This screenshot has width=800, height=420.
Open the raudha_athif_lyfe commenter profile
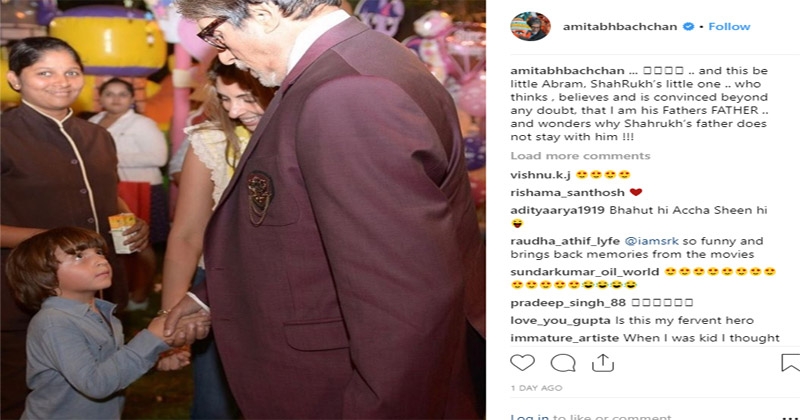pos(565,241)
